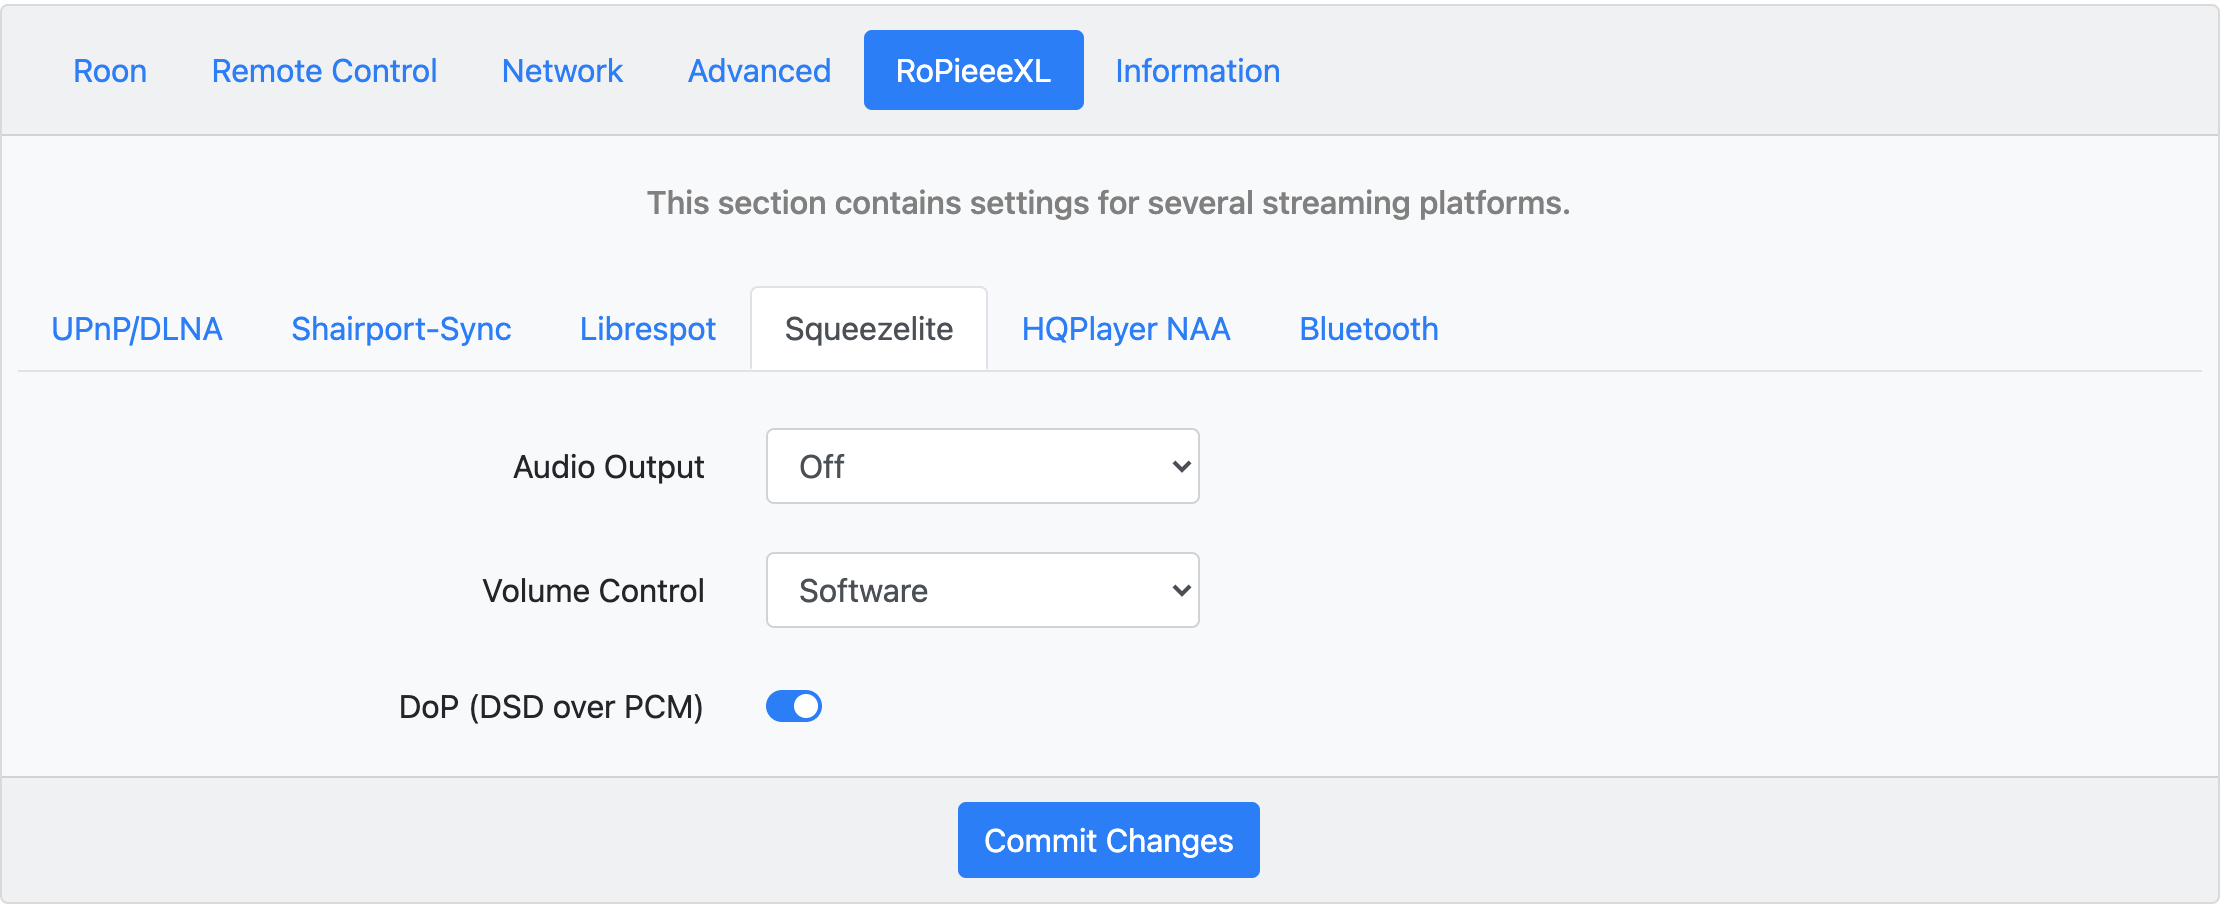Open HQPlayer NAA sub-tab
The height and width of the screenshot is (908, 2220).
coord(1126,329)
